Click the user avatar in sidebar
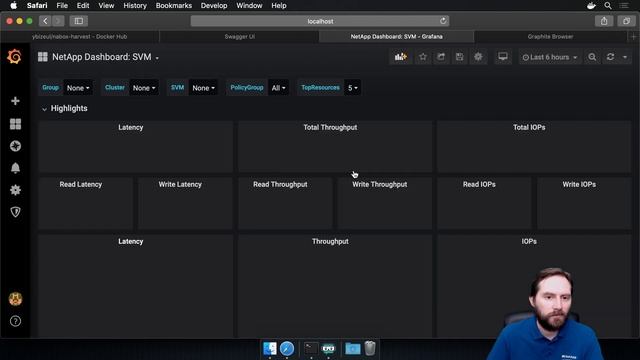640x360 pixels. pos(16,299)
